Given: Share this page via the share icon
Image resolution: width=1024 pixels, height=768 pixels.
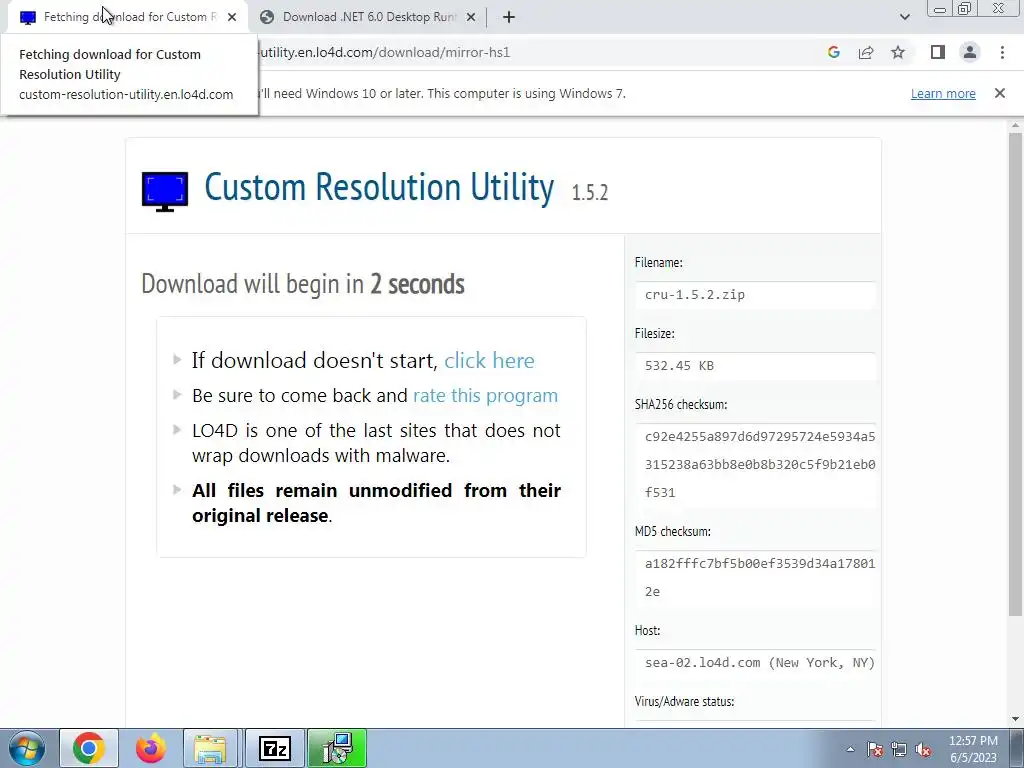Looking at the screenshot, I should click(x=866, y=52).
